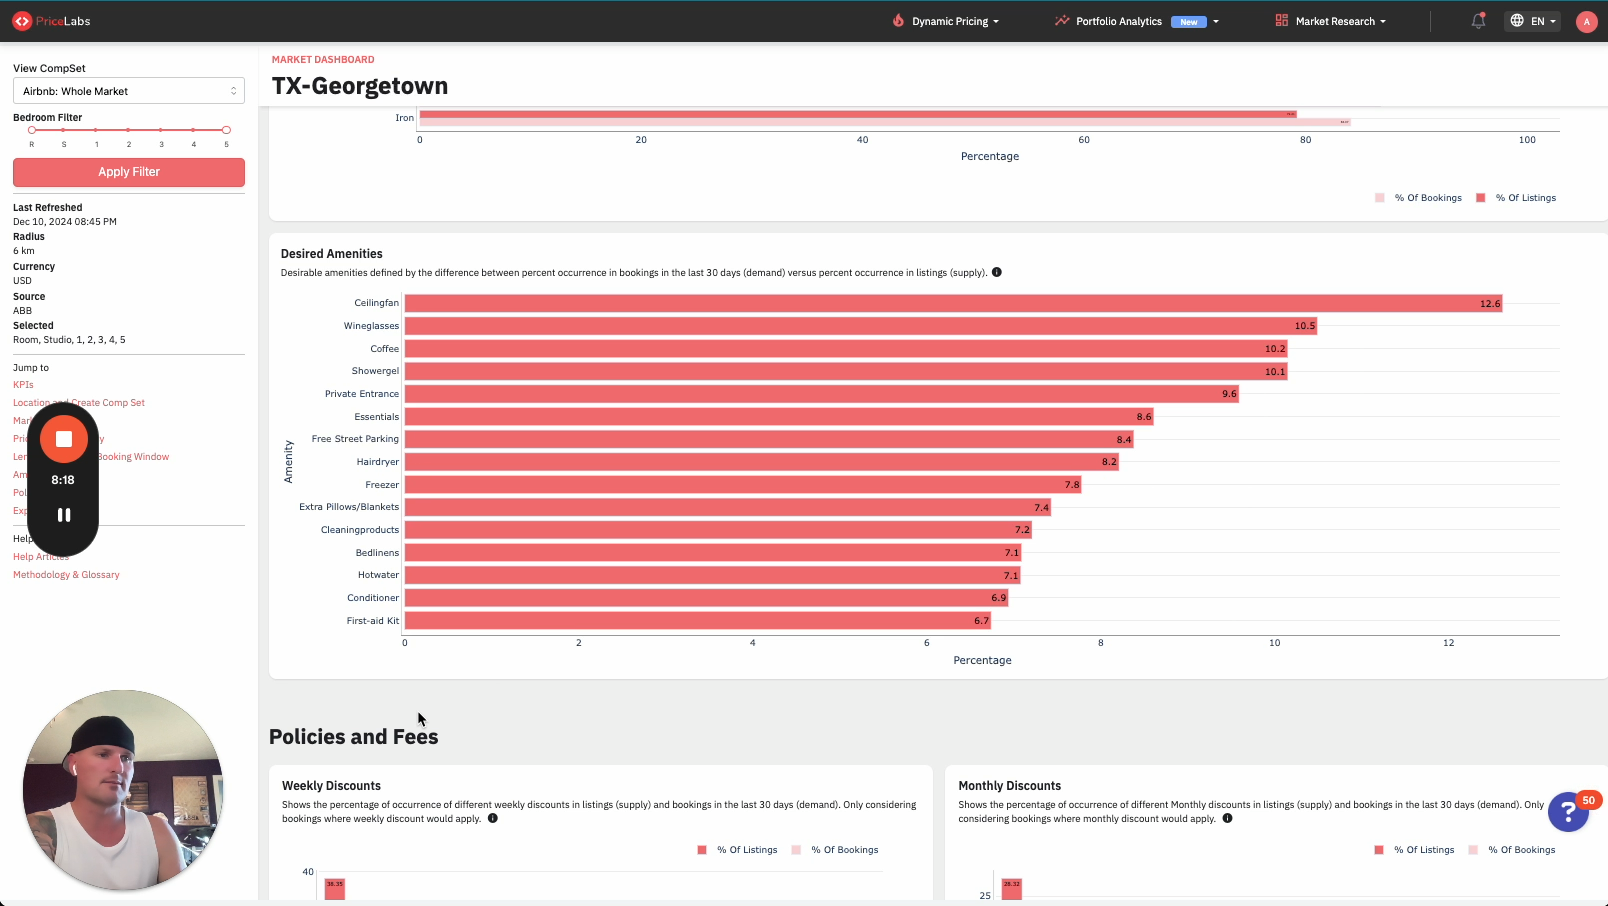Image resolution: width=1608 pixels, height=906 pixels.
Task: Stop the screen recording
Action: [x=64, y=439]
